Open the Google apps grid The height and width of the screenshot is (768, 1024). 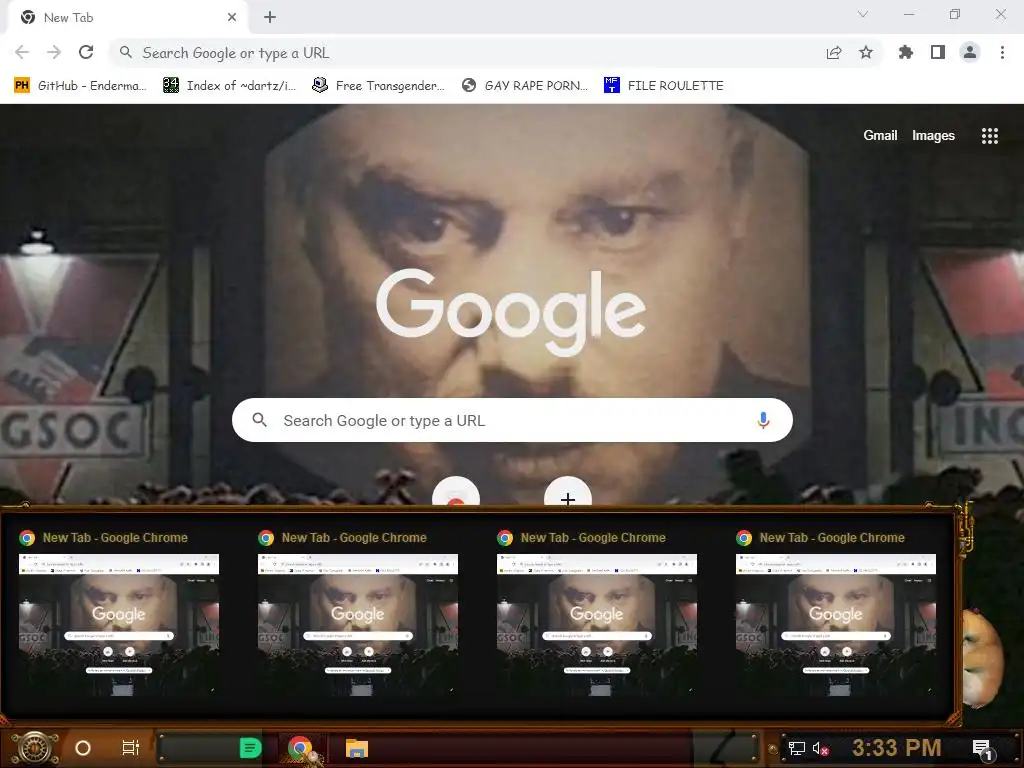[x=990, y=135]
